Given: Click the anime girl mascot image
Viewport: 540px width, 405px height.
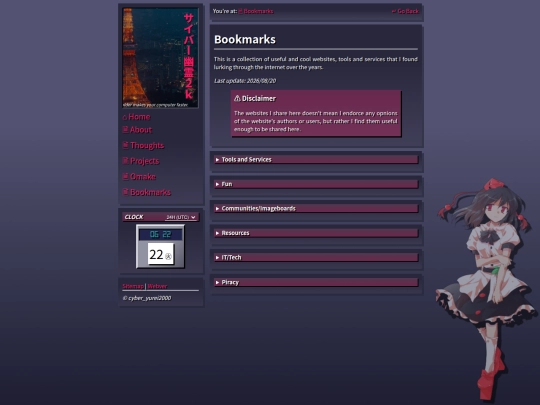Looking at the screenshot, I should (486, 289).
